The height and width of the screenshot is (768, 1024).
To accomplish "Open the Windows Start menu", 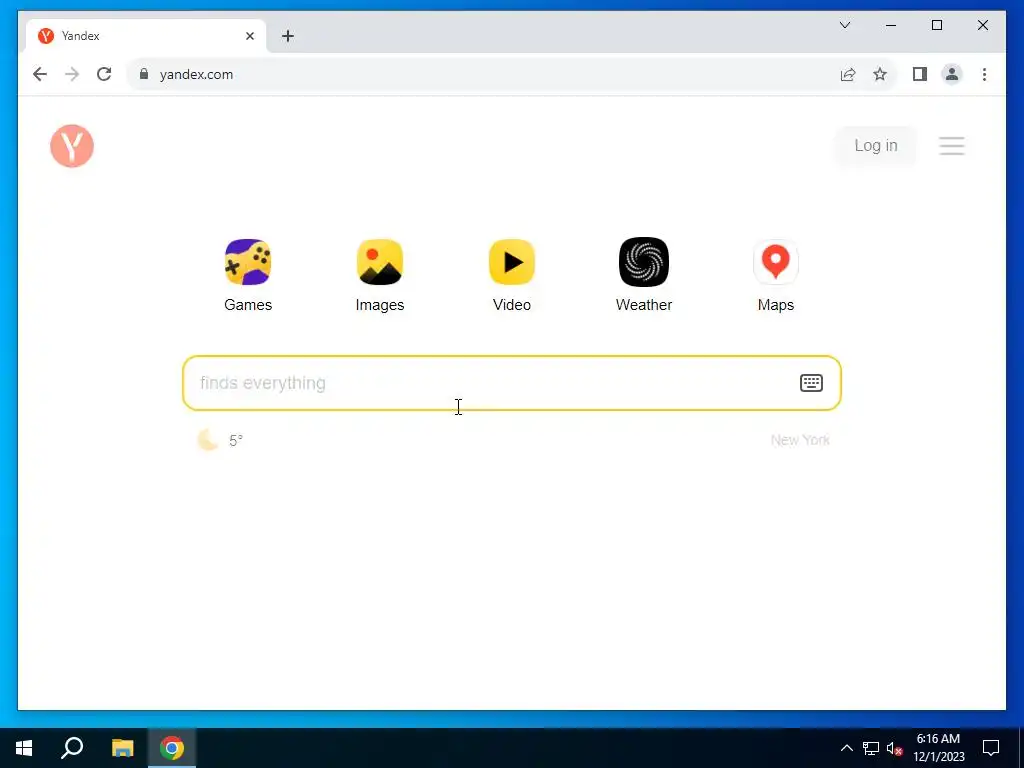I will (x=24, y=748).
